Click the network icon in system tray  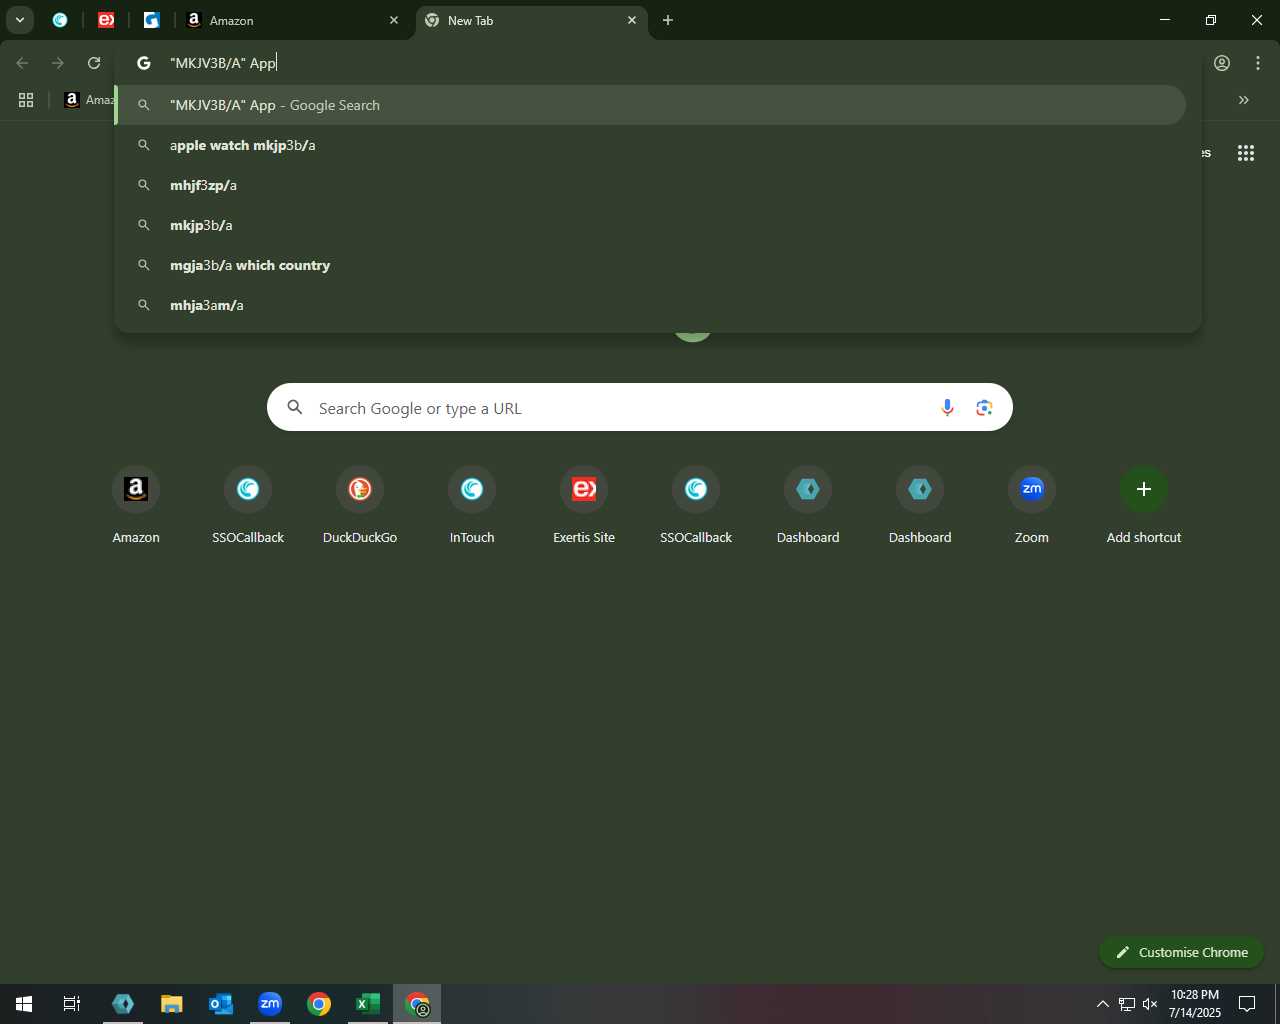[x=1127, y=1004]
